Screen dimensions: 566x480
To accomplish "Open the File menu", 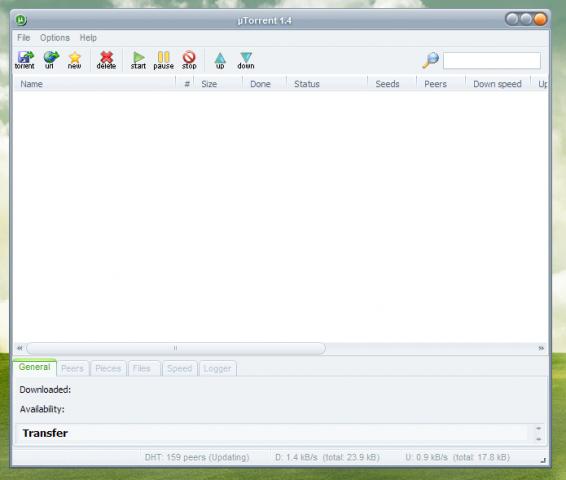I will tap(23, 38).
